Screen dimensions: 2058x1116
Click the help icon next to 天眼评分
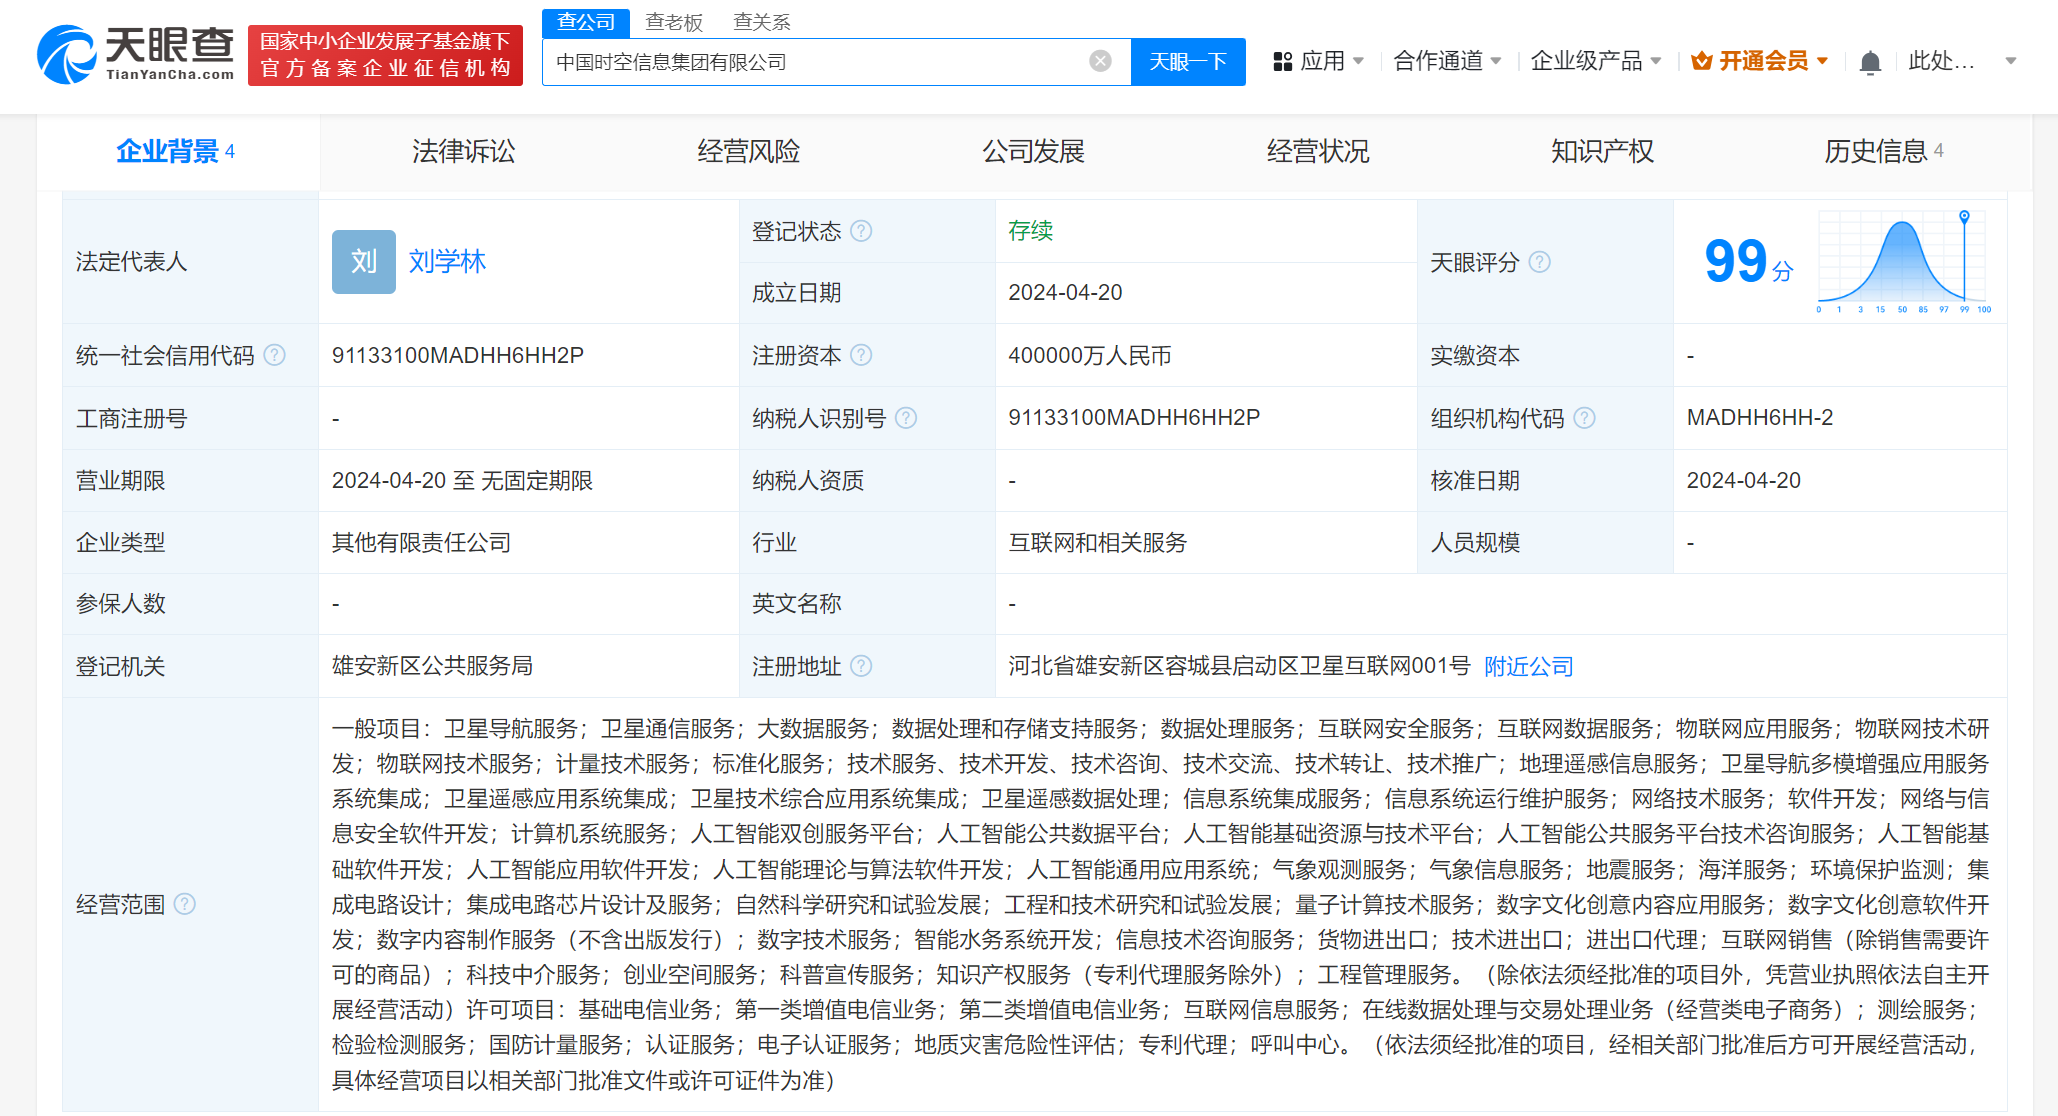[x=1541, y=263]
